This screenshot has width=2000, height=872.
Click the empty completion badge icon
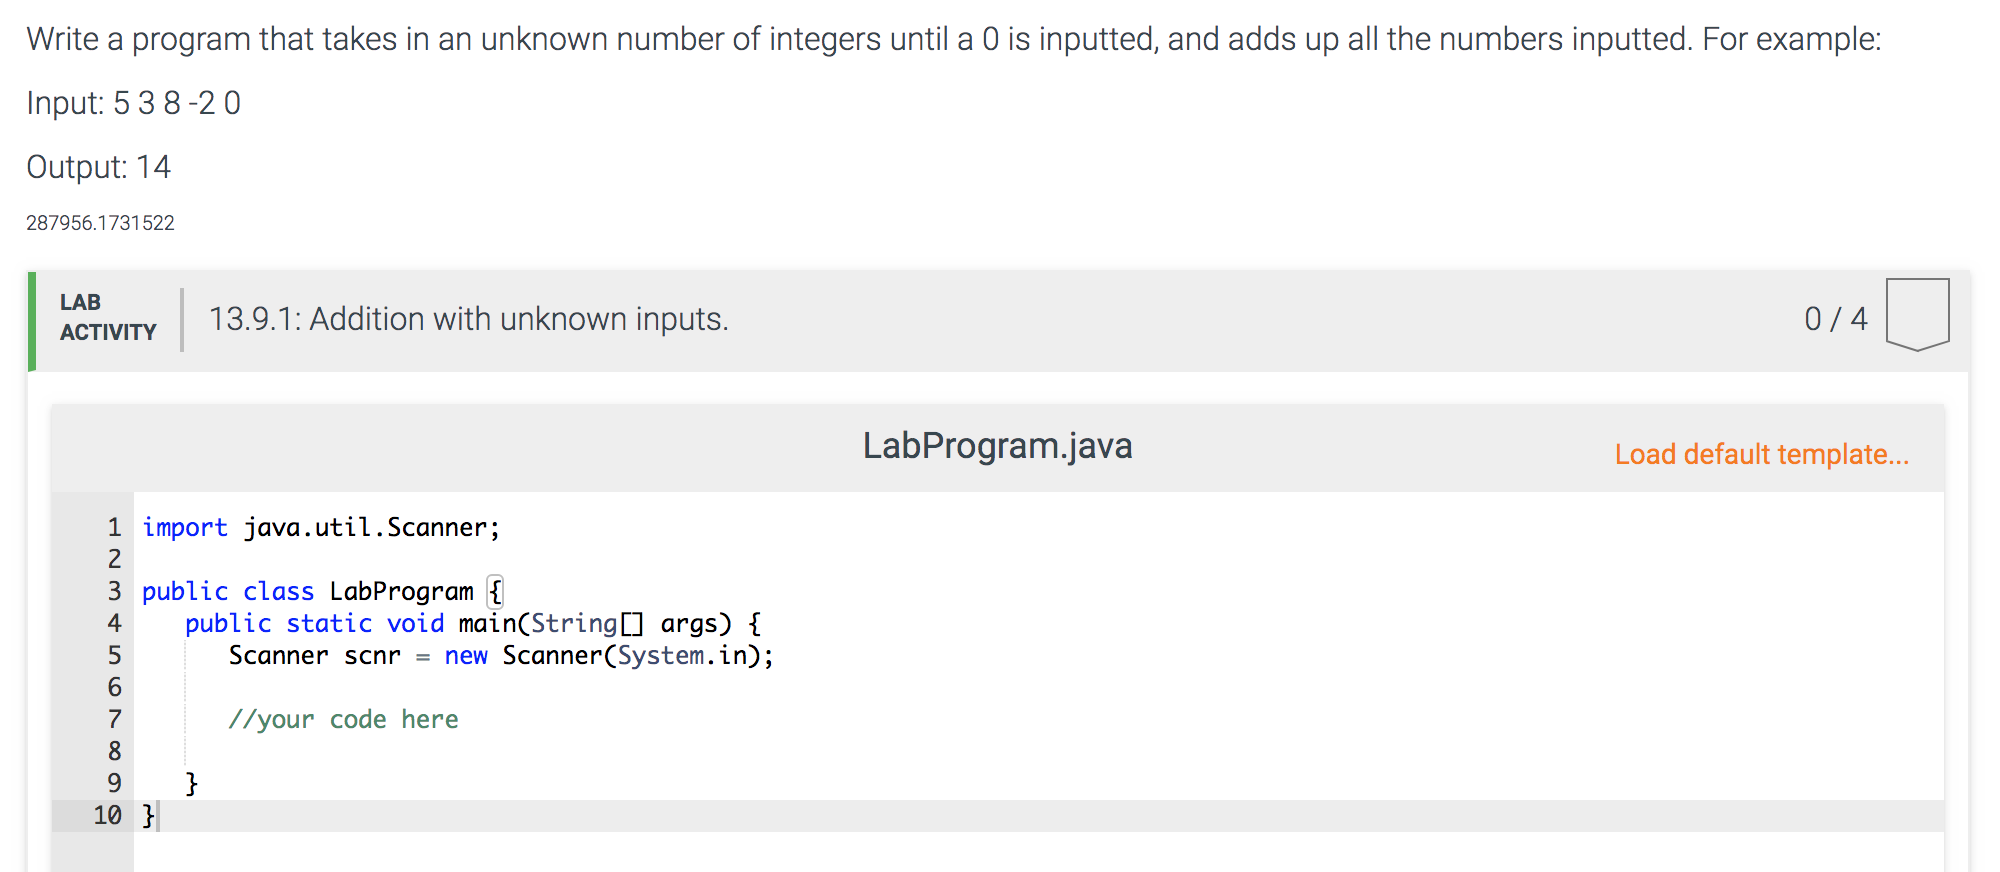point(1917,314)
